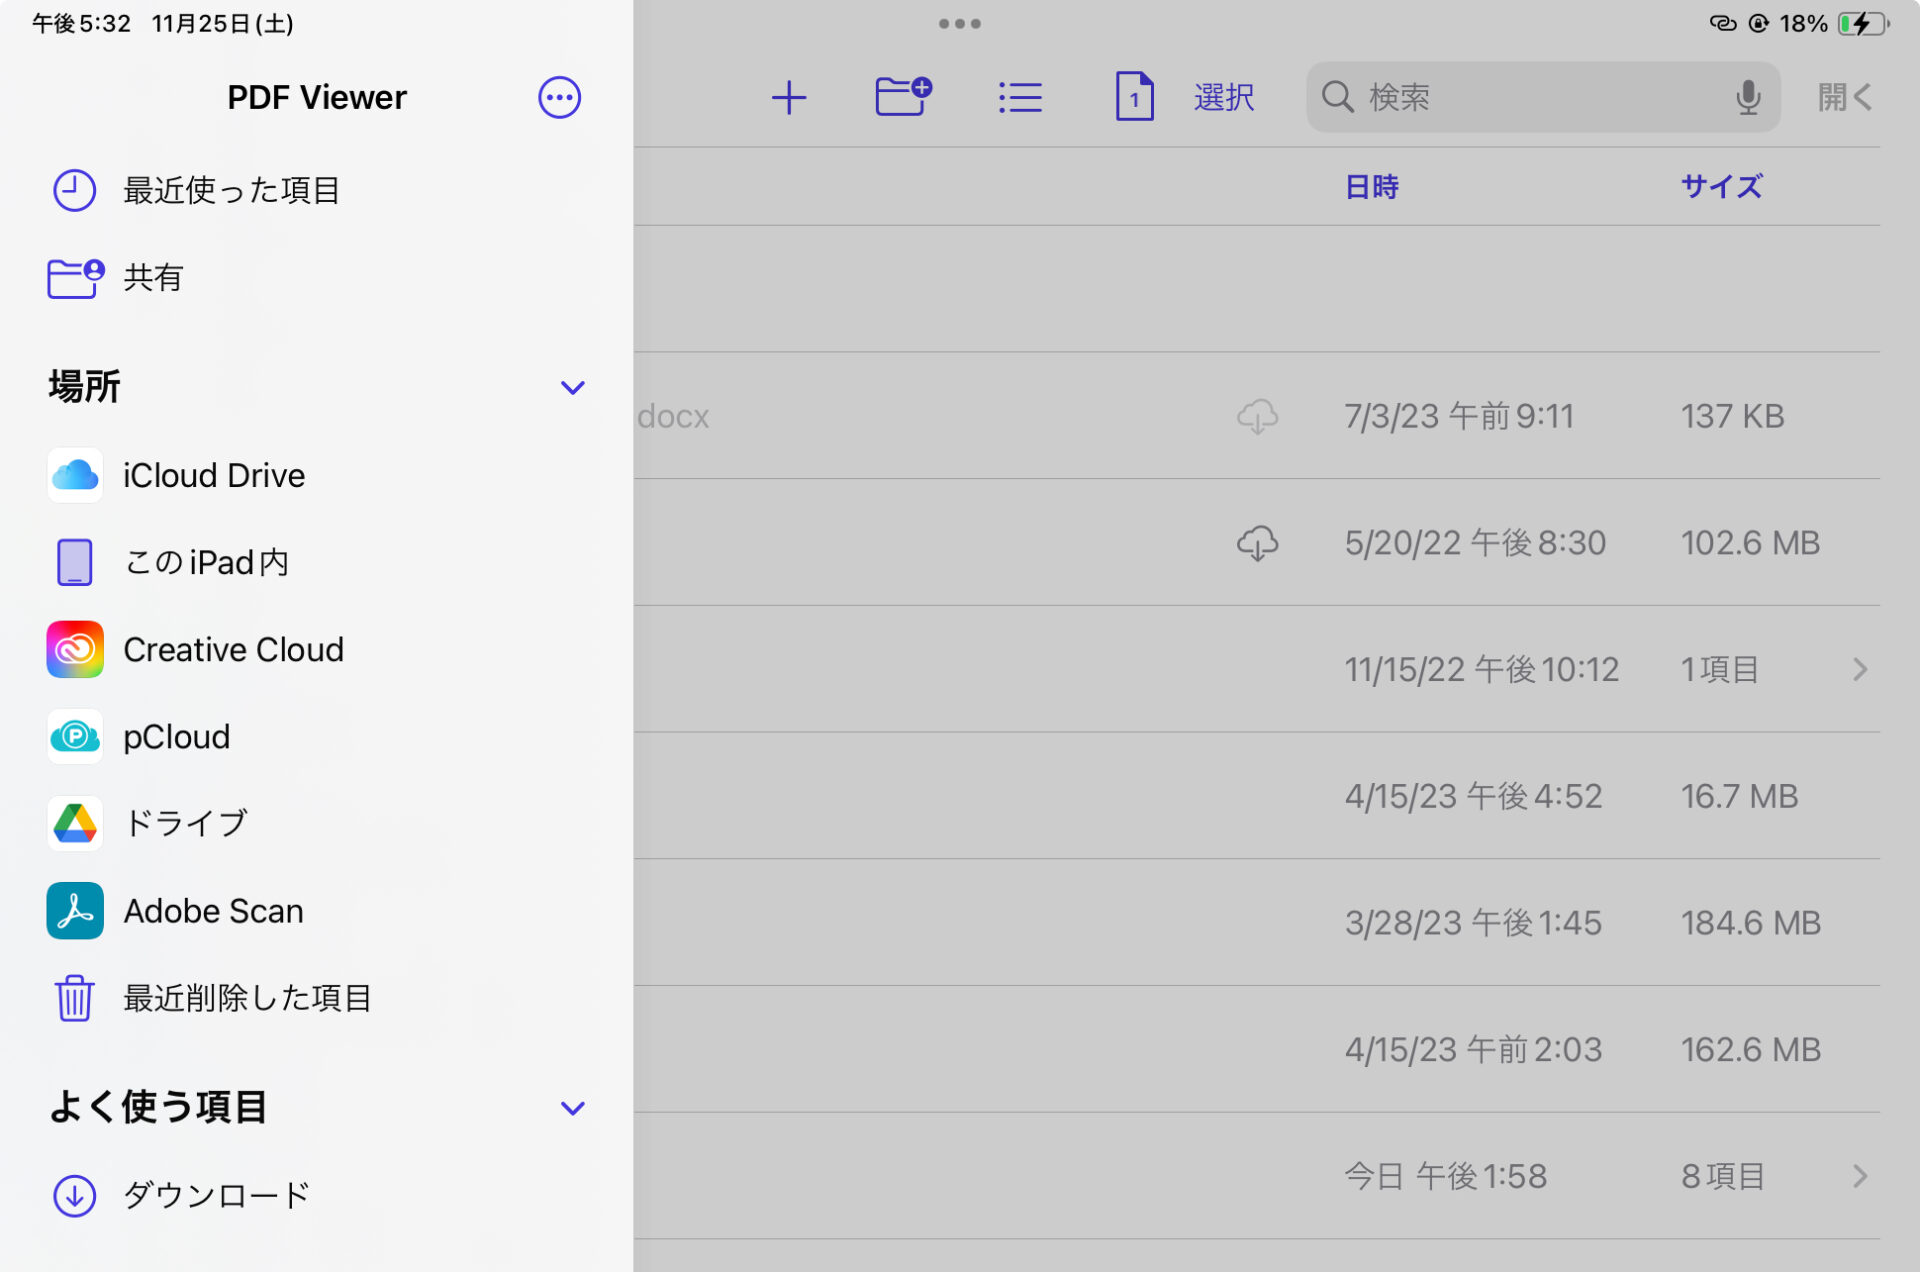Tap the single page document icon
The width and height of the screenshot is (1920, 1272).
(x=1134, y=97)
